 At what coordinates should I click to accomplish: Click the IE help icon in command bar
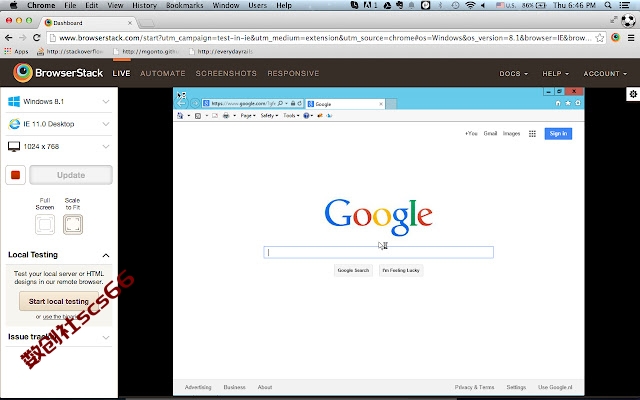(x=306, y=116)
